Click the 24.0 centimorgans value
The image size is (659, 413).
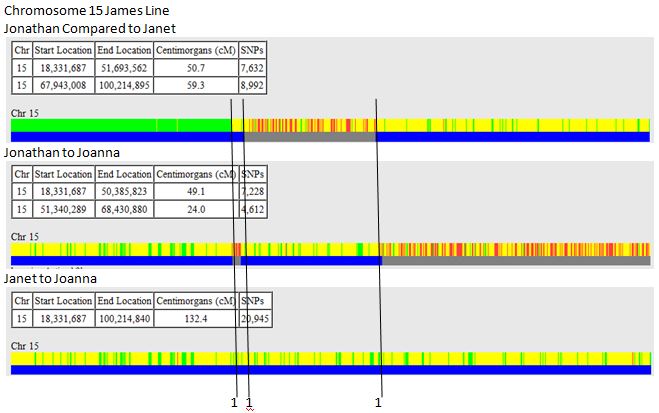click(x=196, y=209)
